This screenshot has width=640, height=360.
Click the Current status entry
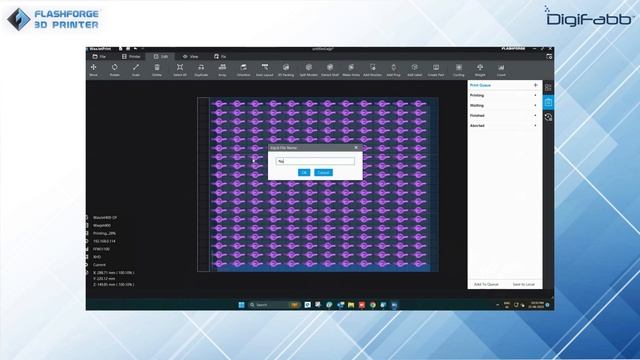point(99,265)
